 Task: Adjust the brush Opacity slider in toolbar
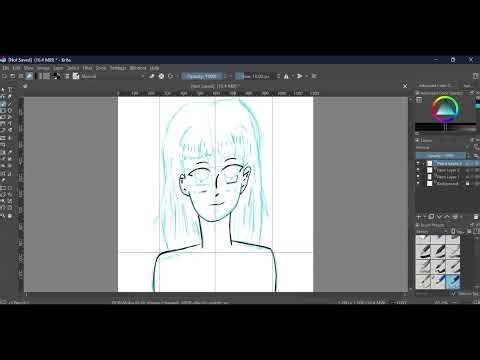[202, 76]
